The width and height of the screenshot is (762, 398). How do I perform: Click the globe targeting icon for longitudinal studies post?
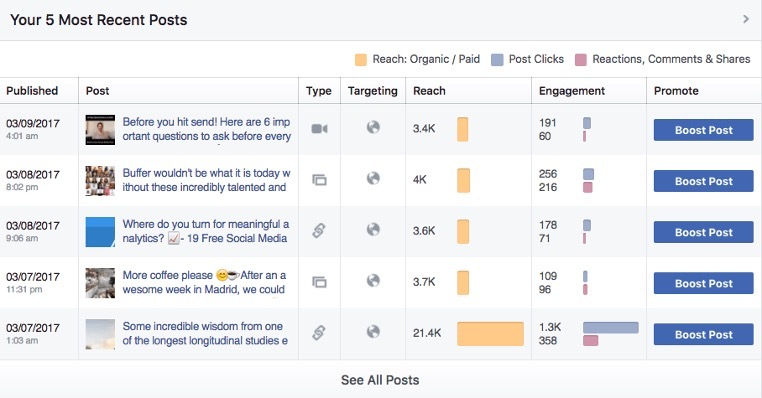[373, 331]
